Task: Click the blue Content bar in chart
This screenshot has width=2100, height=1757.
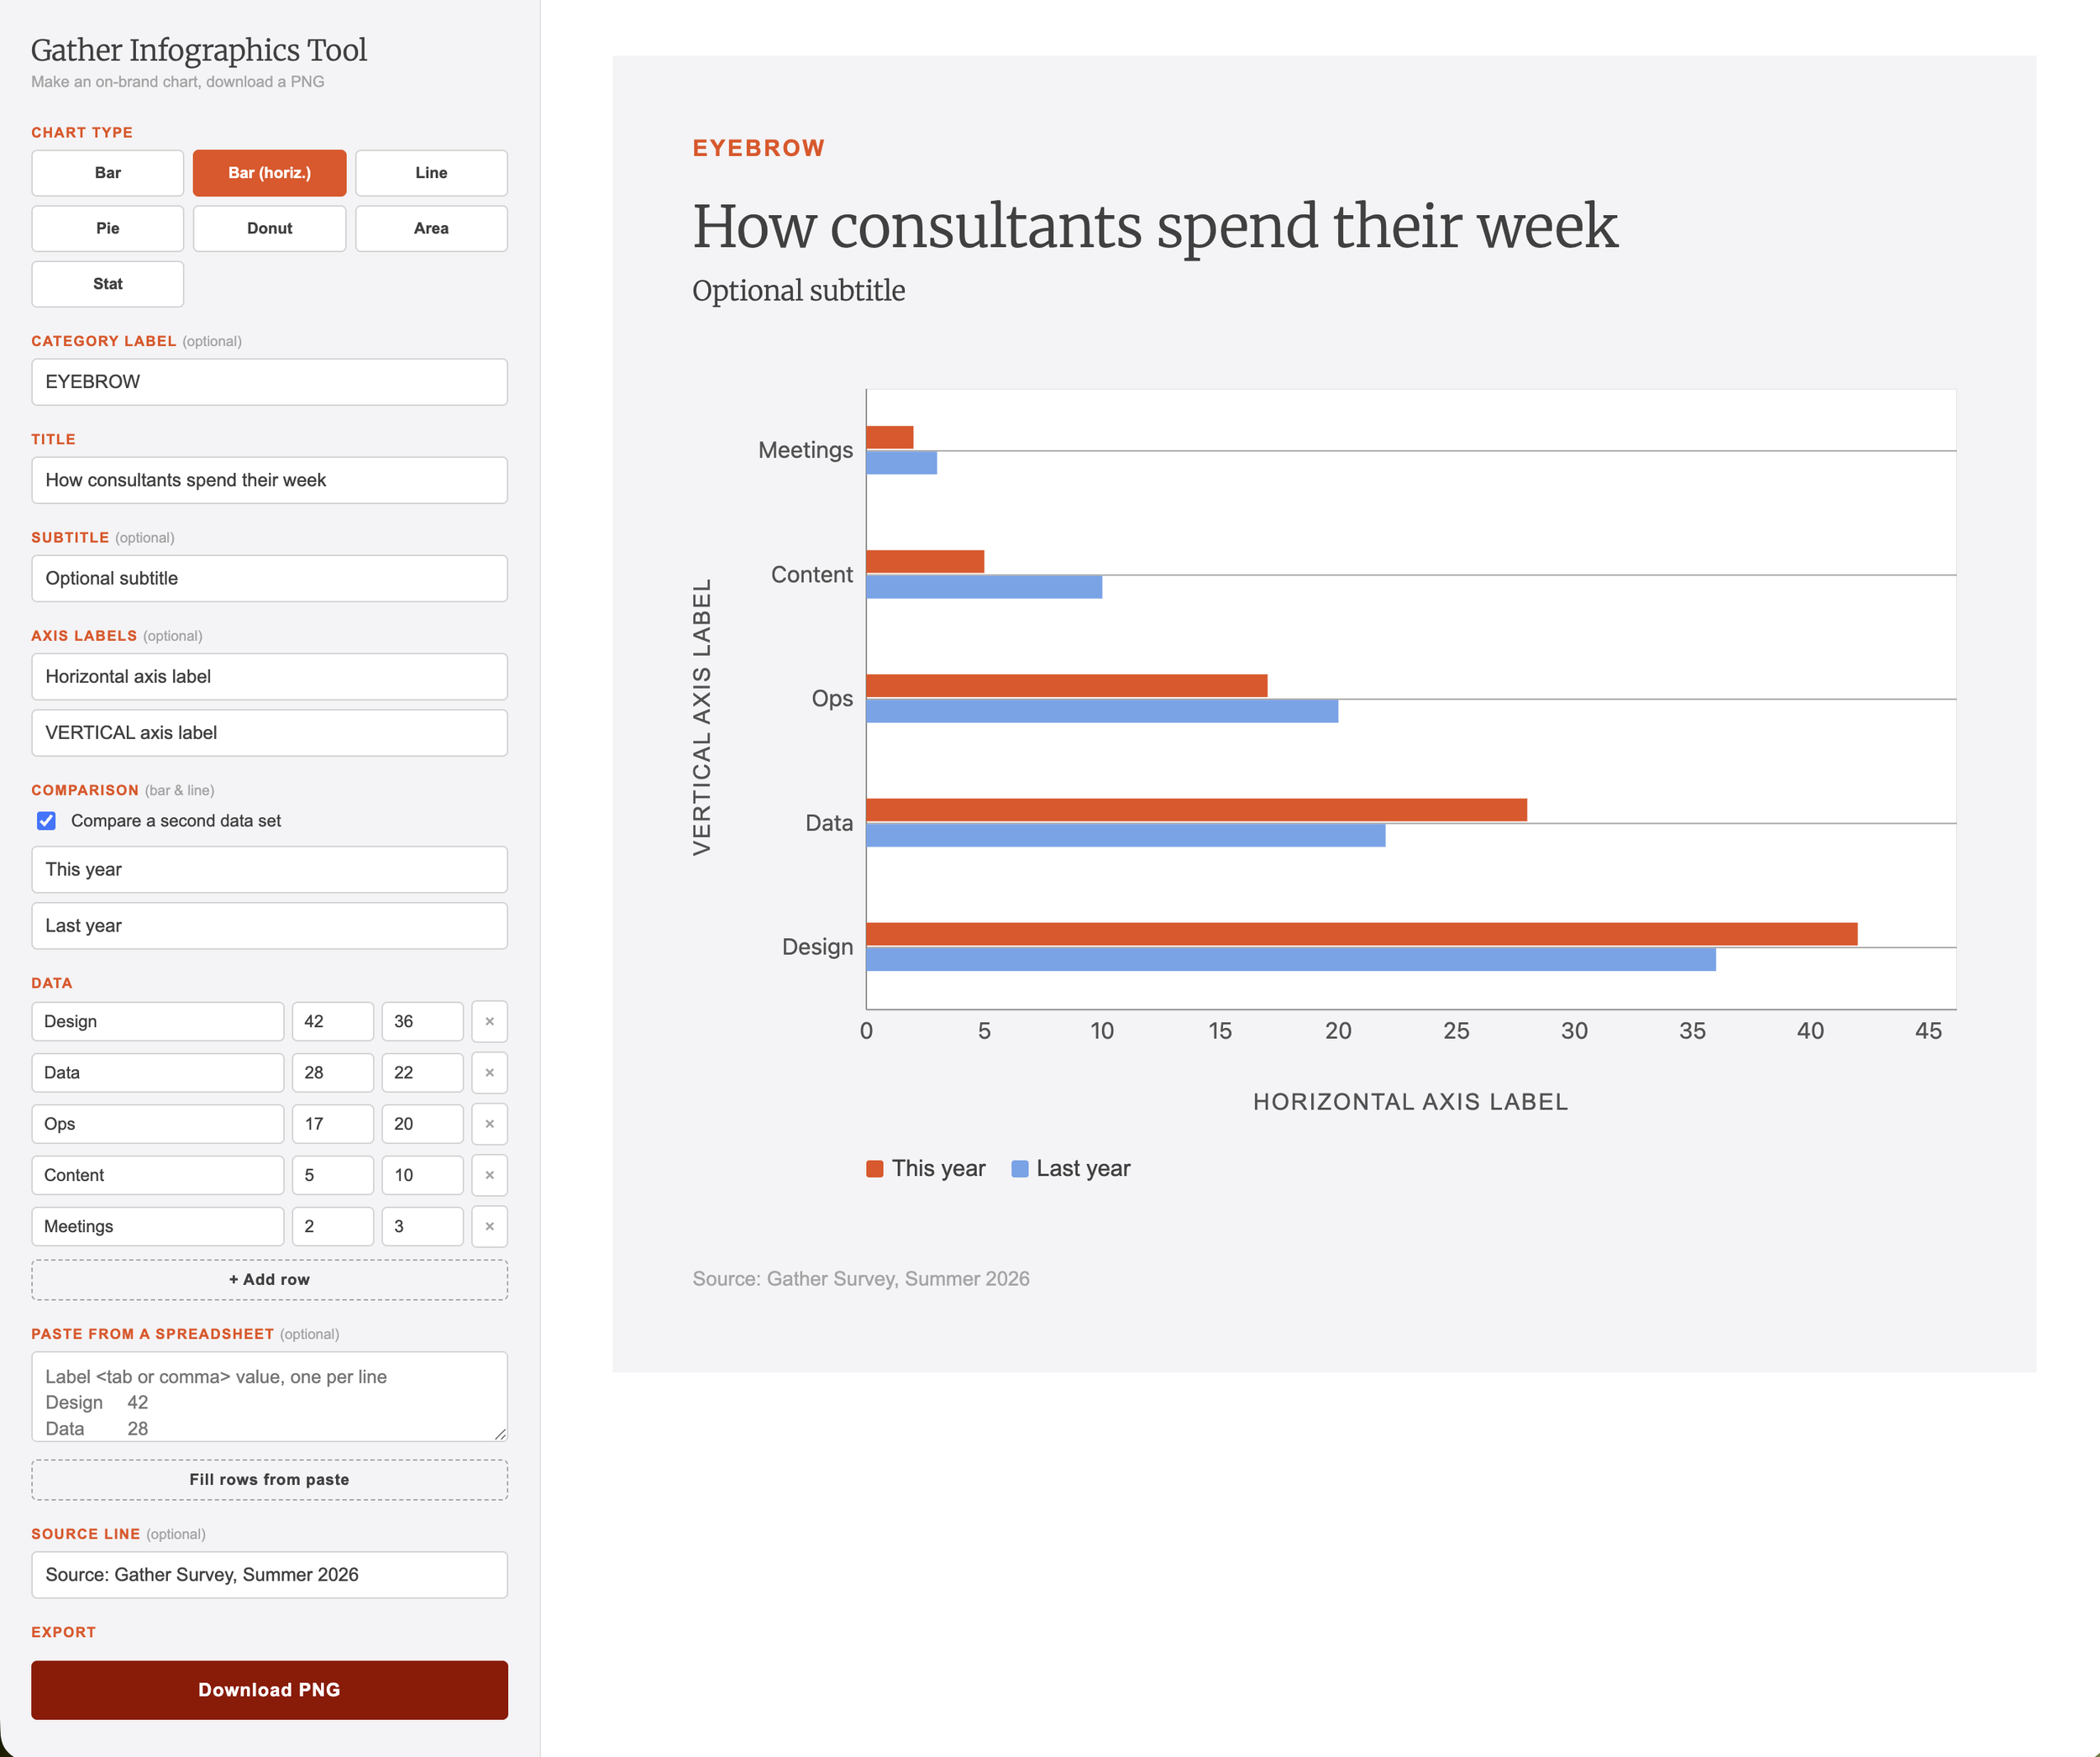Action: 984,587
